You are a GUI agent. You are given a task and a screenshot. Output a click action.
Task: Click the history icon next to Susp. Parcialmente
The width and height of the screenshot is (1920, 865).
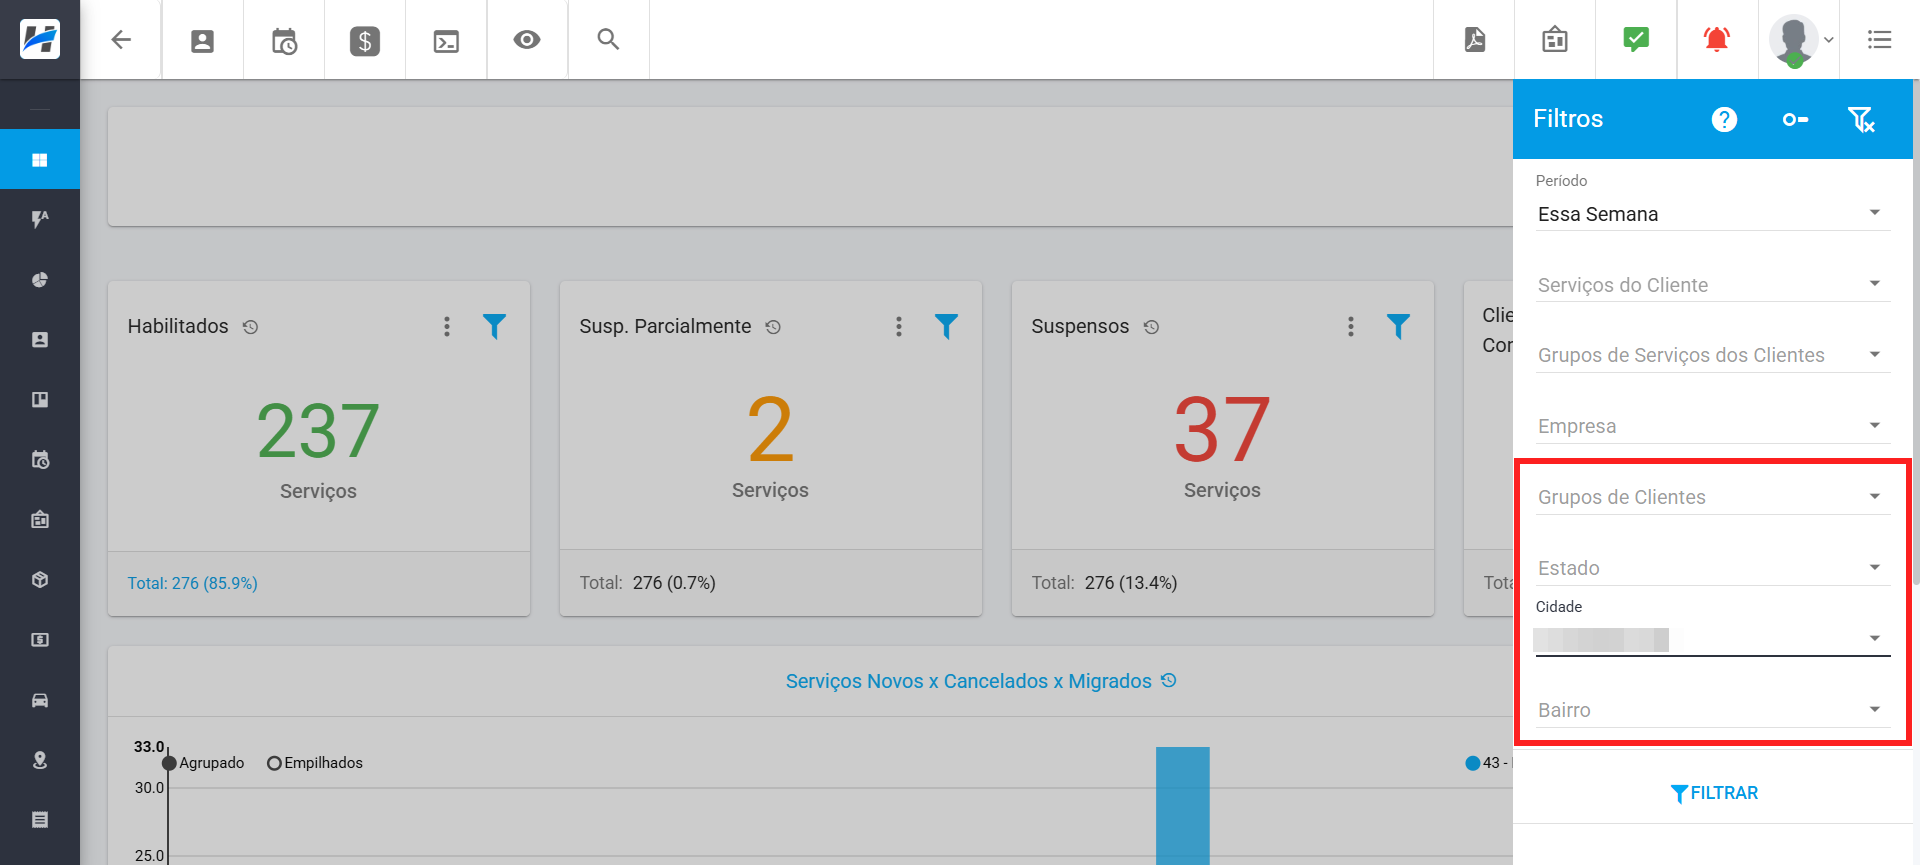coord(773,327)
